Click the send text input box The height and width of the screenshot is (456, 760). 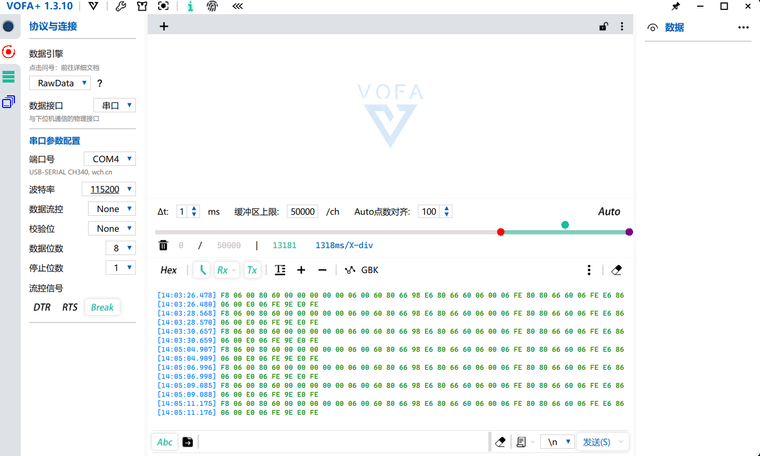[x=343, y=442]
